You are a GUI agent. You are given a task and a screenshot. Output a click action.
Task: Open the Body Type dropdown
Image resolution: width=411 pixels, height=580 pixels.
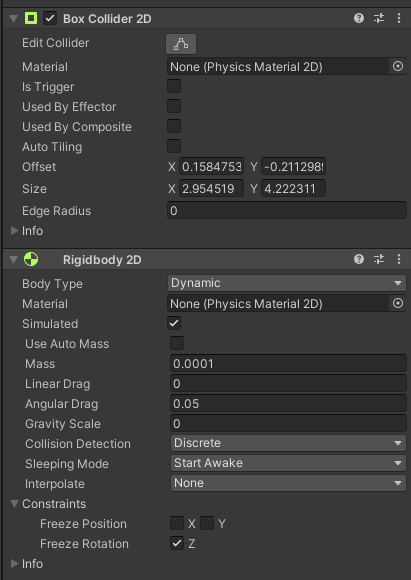(287, 283)
